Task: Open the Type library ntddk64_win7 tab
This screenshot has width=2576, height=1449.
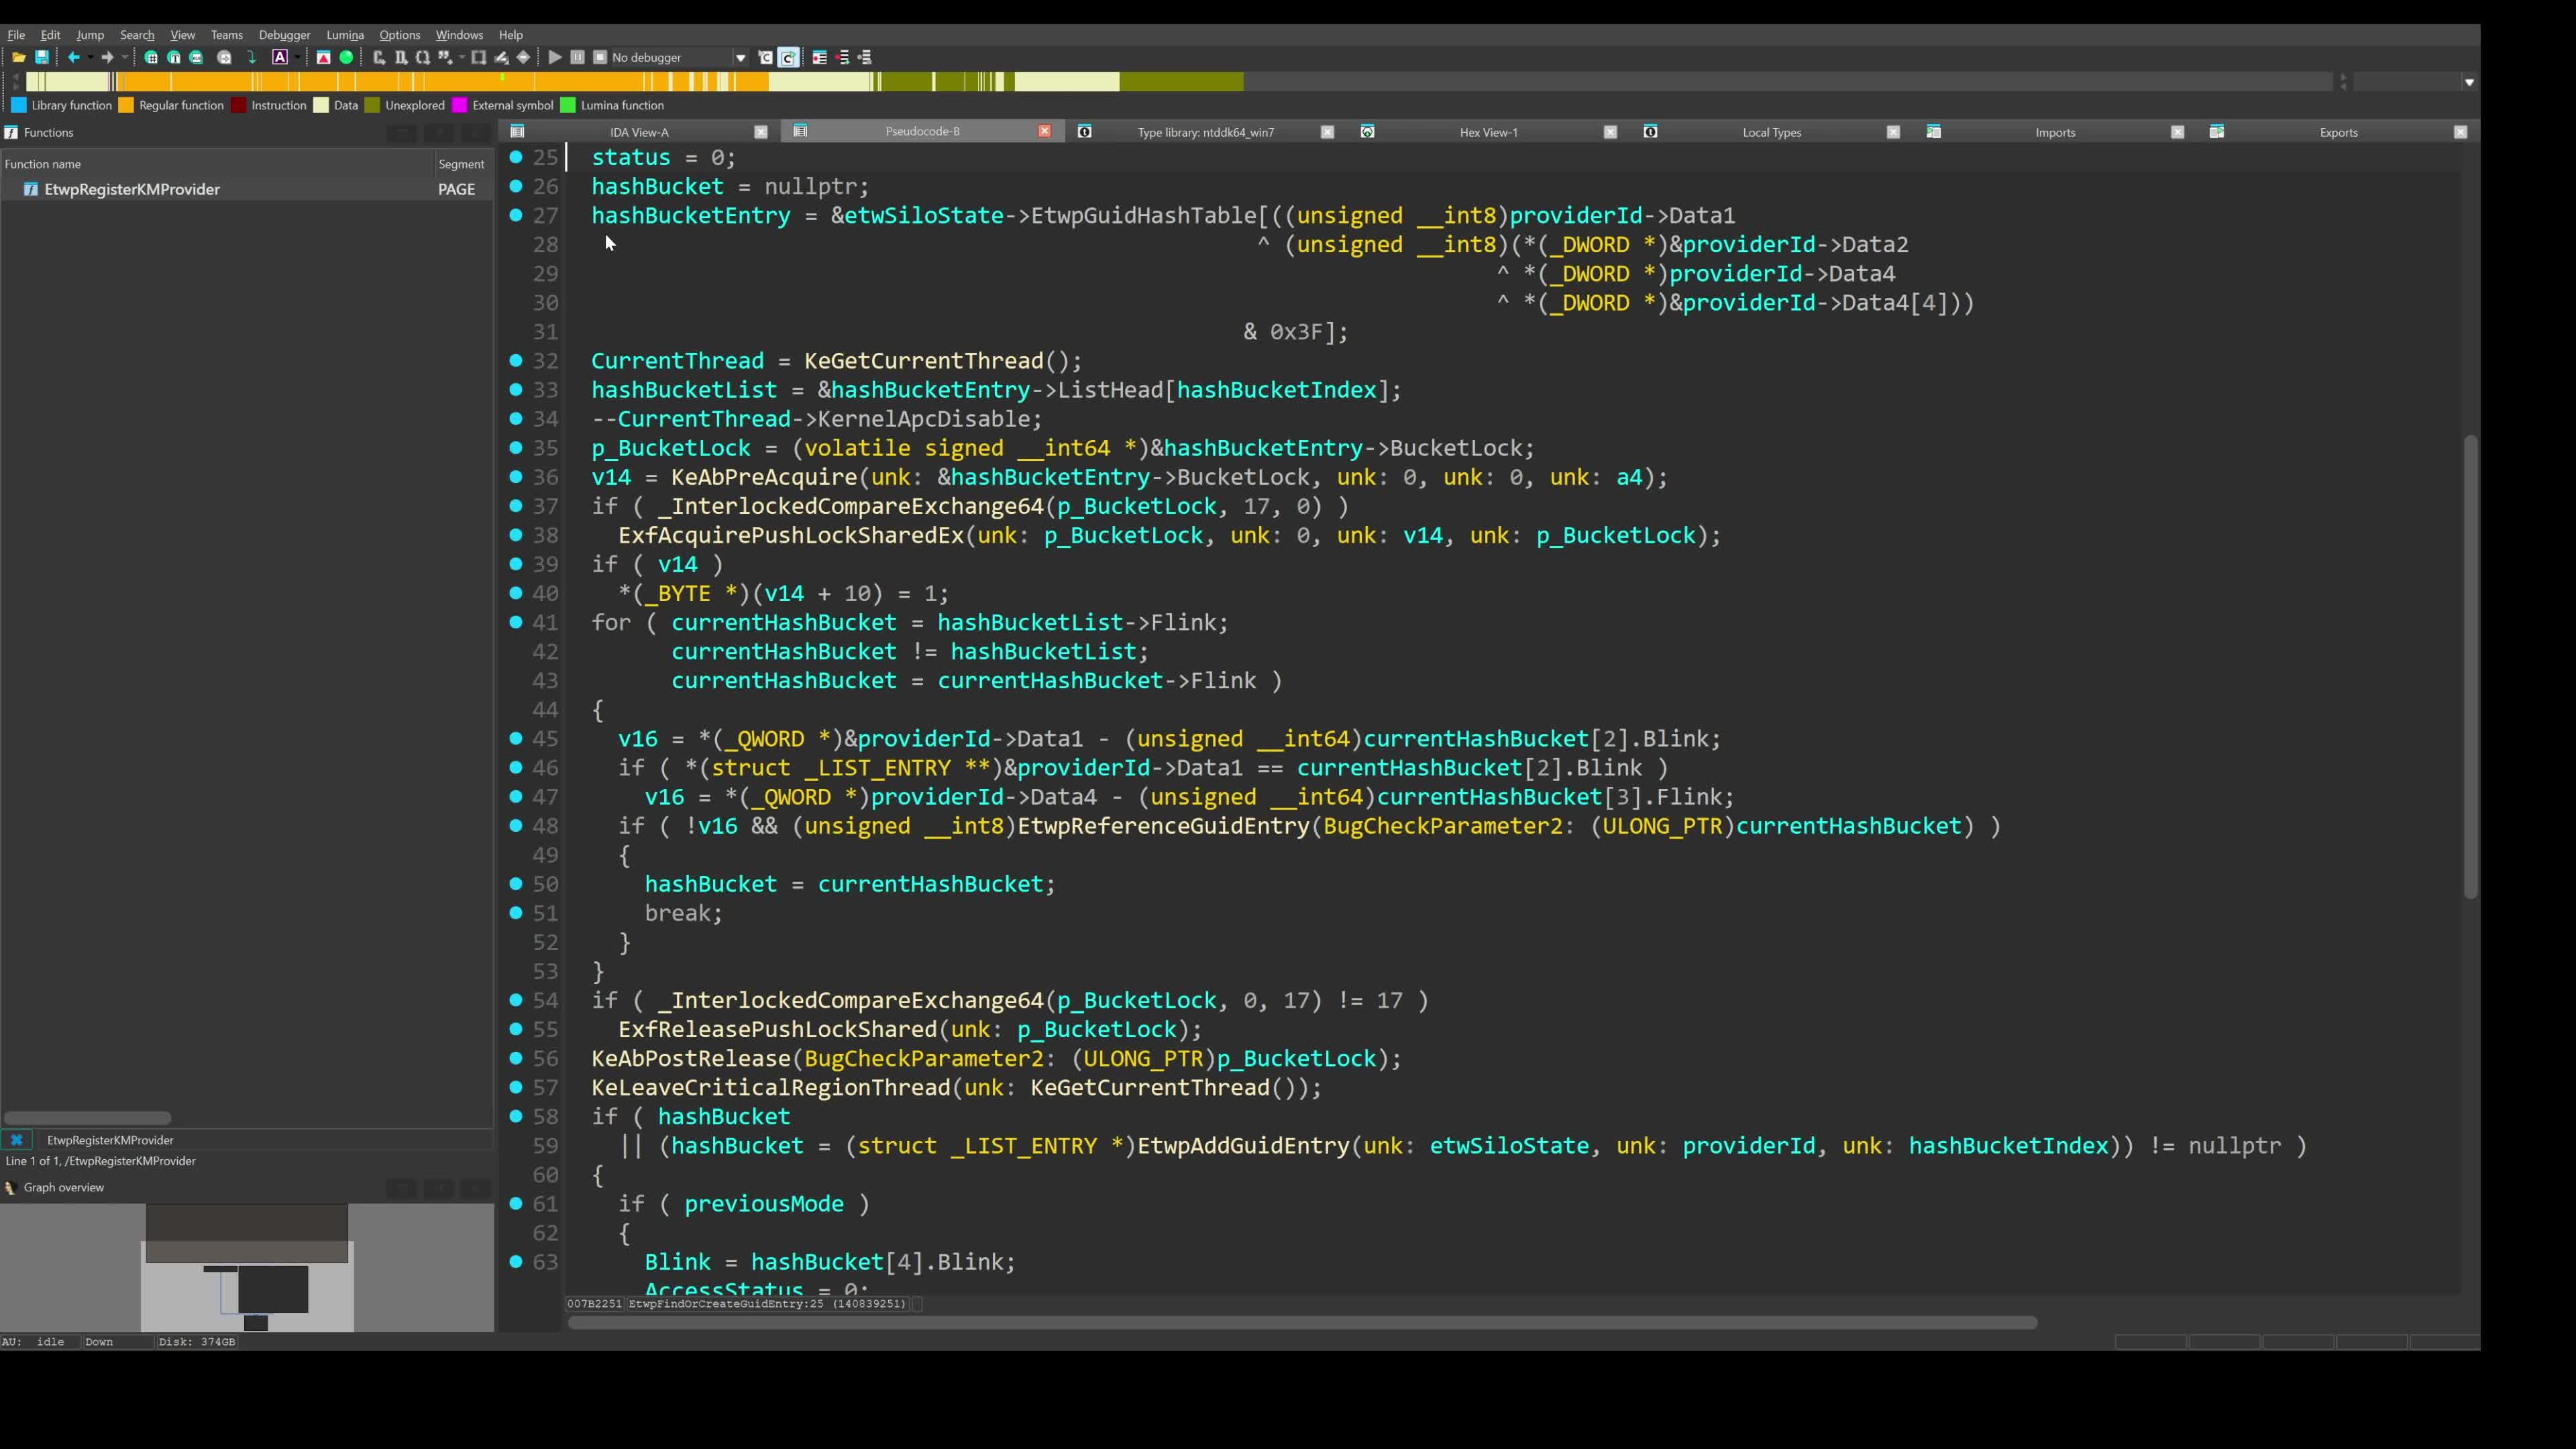Action: [1205, 132]
